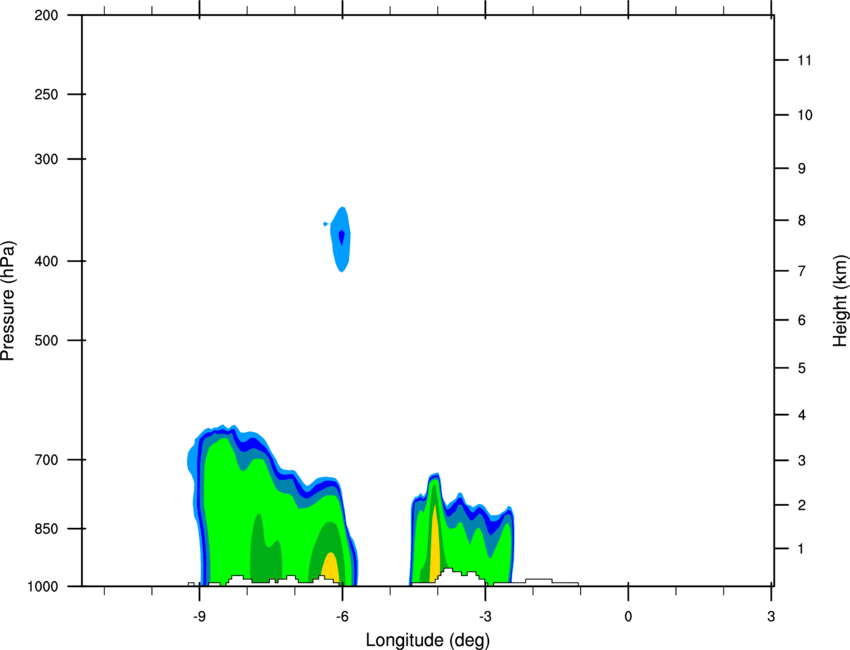This screenshot has width=850, height=650.
Task: Click the 400 pressure tick label
Action: click(x=46, y=261)
